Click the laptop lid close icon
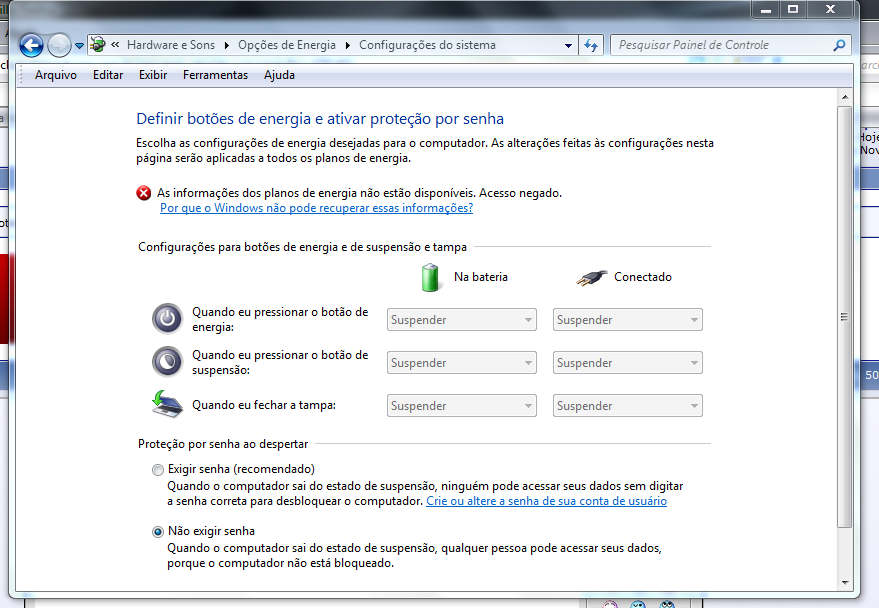The width and height of the screenshot is (879, 608). pyautogui.click(x=167, y=404)
